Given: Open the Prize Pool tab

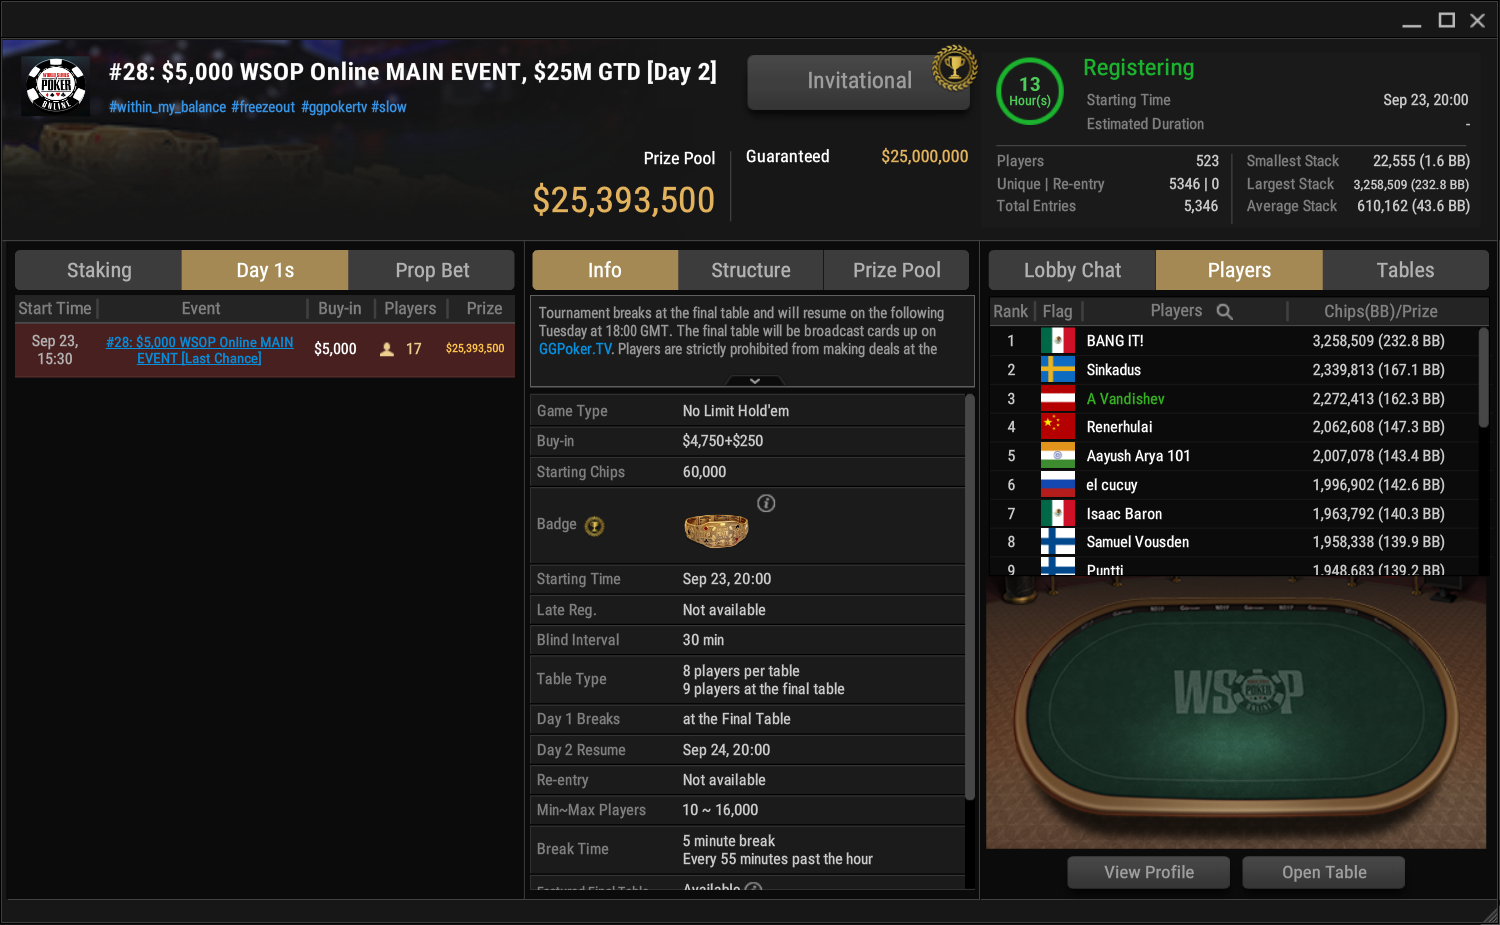Looking at the screenshot, I should 896,270.
